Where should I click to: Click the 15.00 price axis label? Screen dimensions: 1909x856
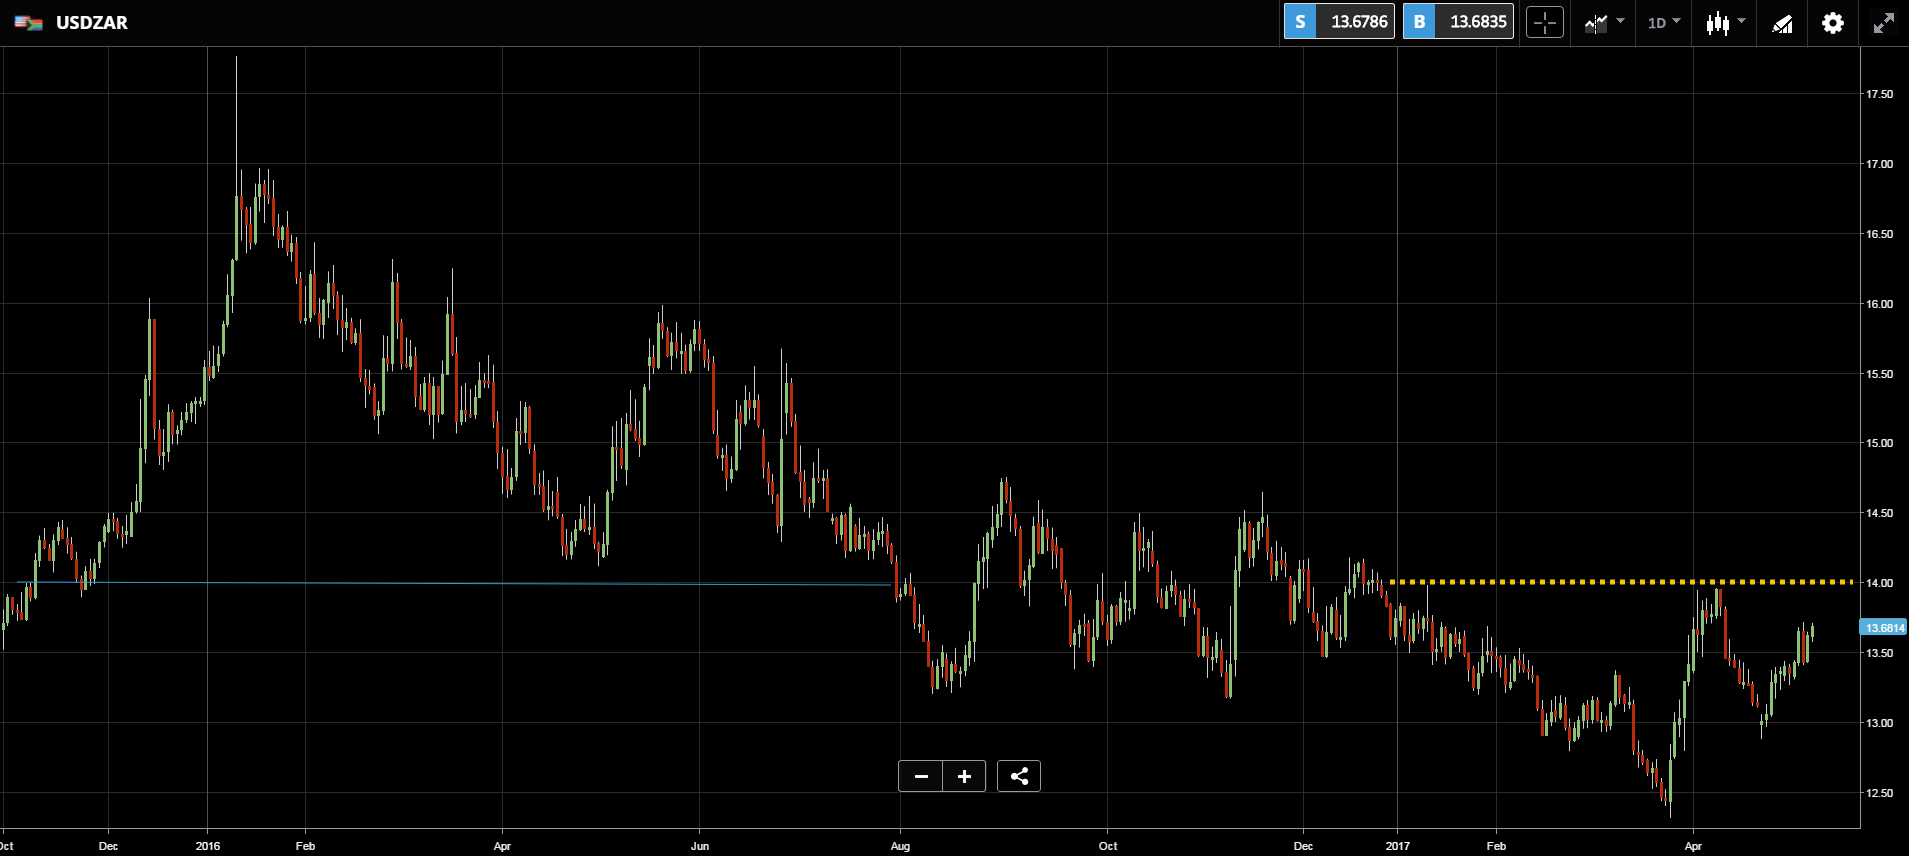(1879, 443)
